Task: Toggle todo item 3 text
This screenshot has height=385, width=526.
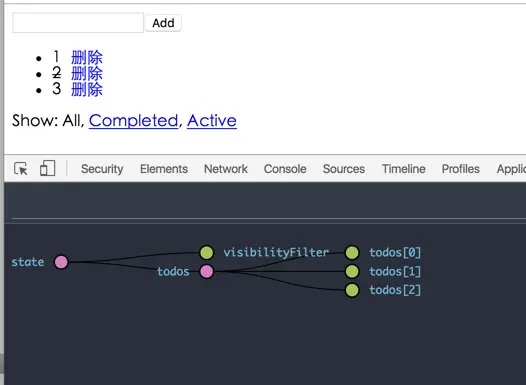Action: tap(56, 89)
